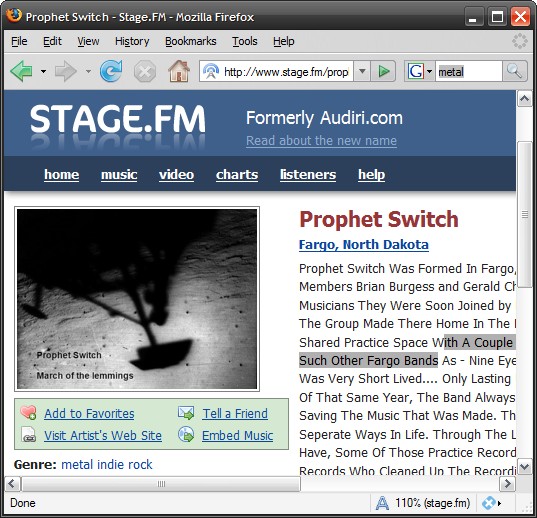Click the metal genre link

[x=77, y=464]
